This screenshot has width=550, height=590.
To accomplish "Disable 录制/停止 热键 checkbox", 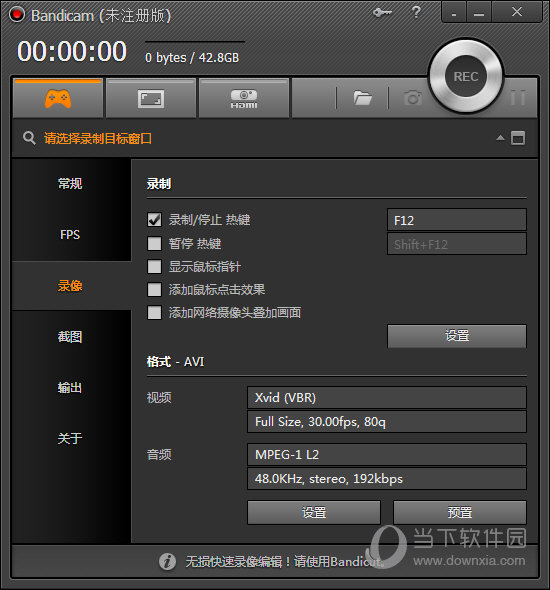I will [x=154, y=220].
